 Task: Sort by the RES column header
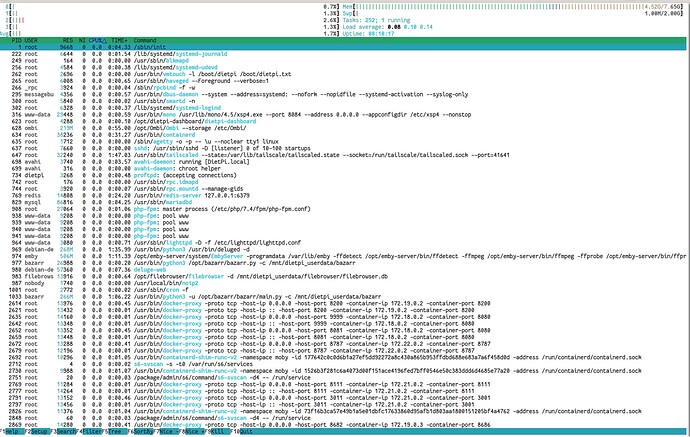[x=68, y=40]
